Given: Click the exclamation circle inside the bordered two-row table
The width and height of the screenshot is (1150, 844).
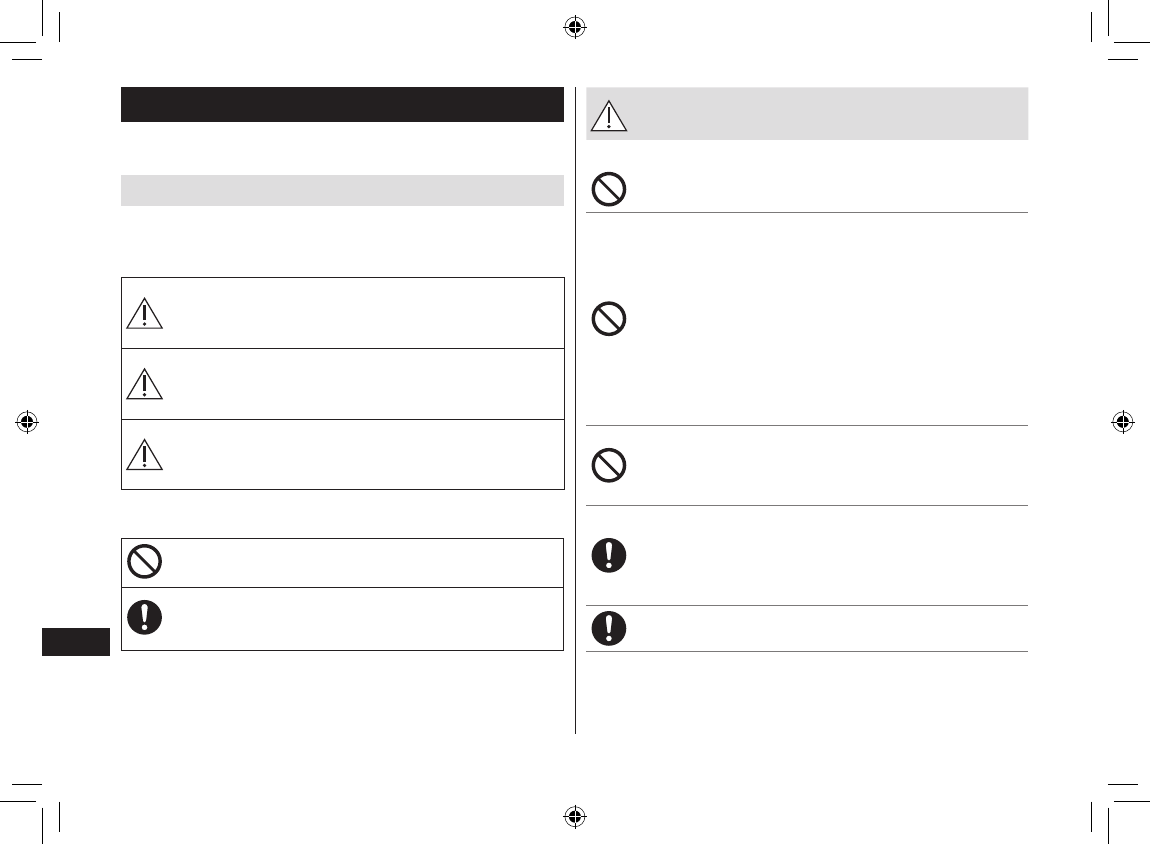Looking at the screenshot, I should 144,617.
